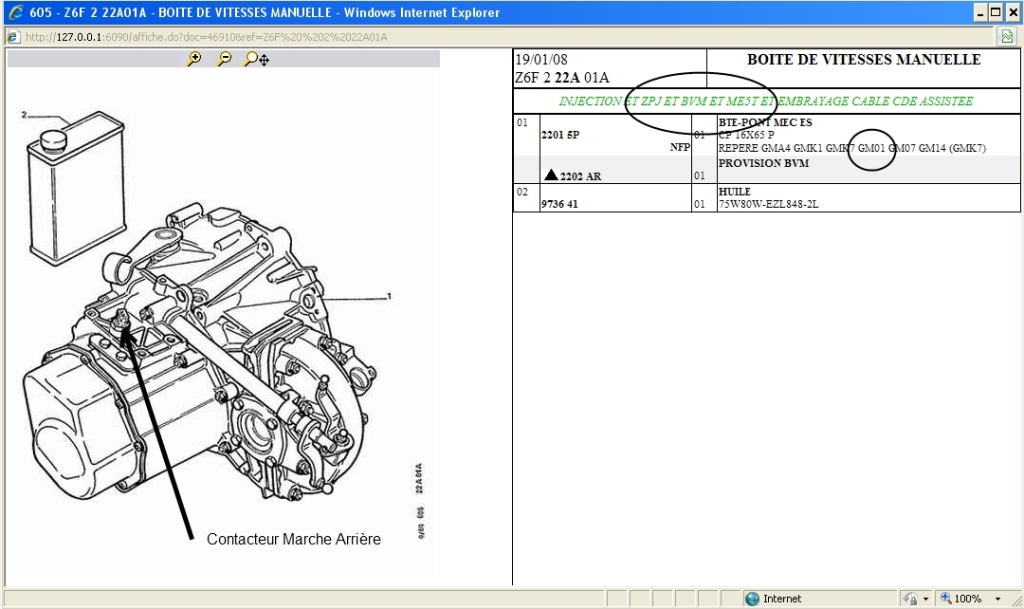Maximize the Internet Explorer window
Image resolution: width=1024 pixels, height=609 pixels.
(994, 13)
